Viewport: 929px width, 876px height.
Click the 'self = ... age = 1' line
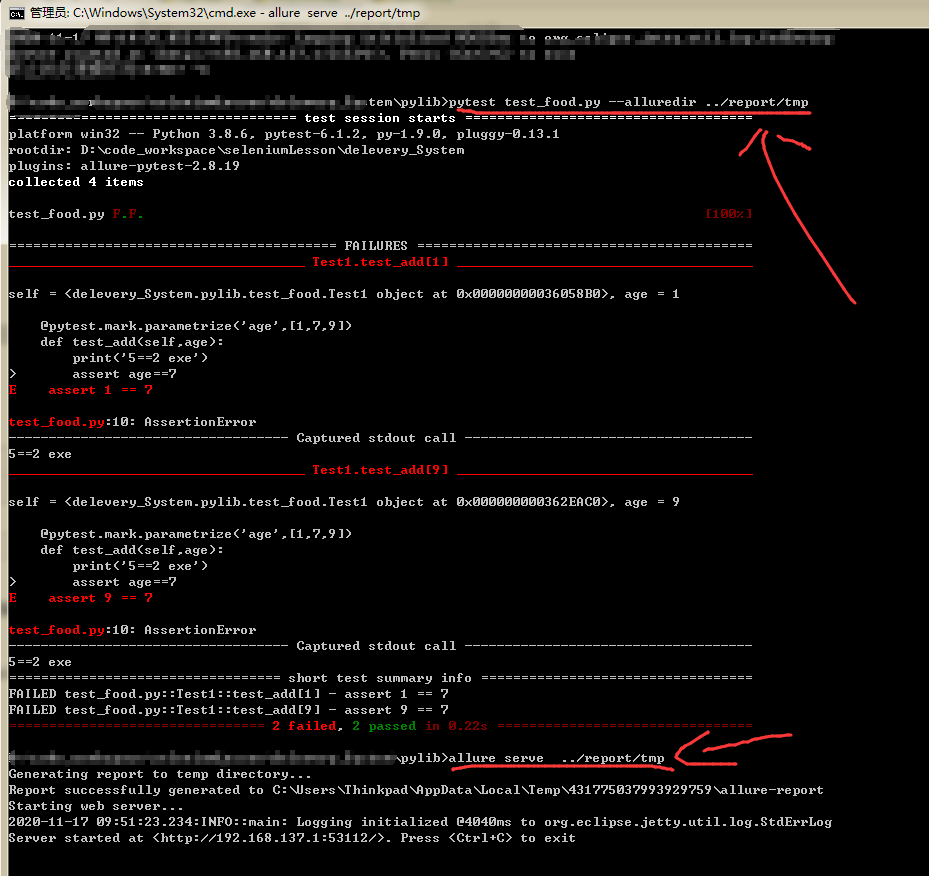click(344, 294)
